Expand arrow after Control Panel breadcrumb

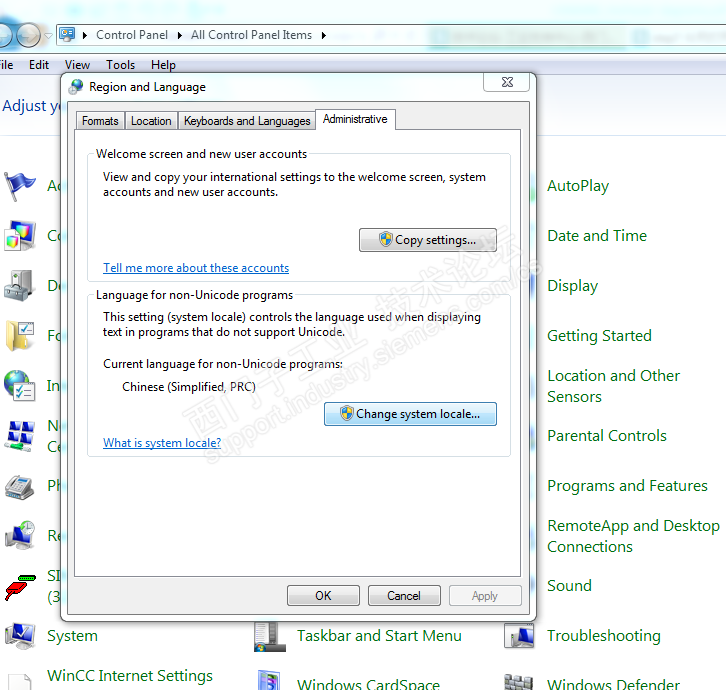click(180, 35)
